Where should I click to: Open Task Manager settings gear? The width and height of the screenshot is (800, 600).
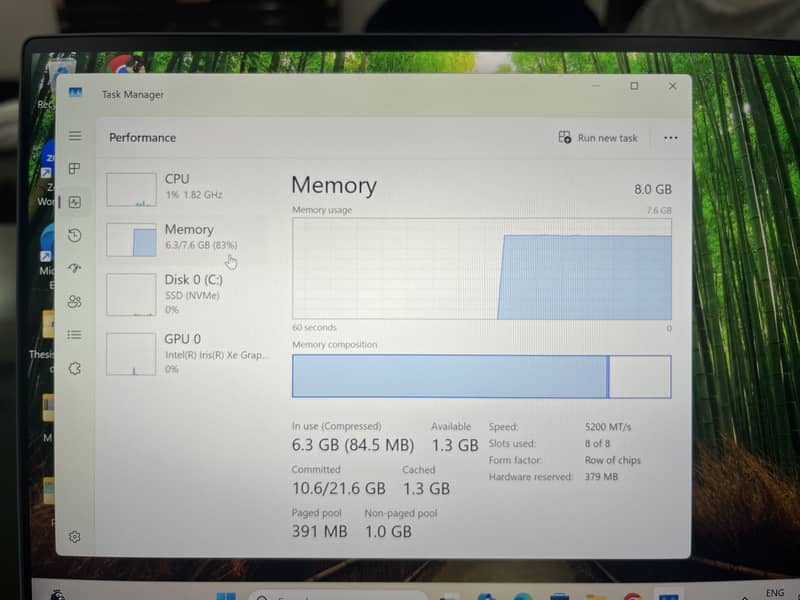tap(74, 537)
